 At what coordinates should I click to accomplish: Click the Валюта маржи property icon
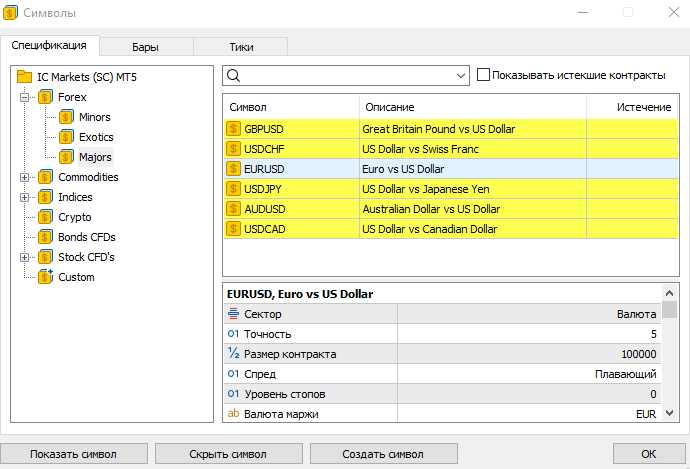(x=233, y=414)
